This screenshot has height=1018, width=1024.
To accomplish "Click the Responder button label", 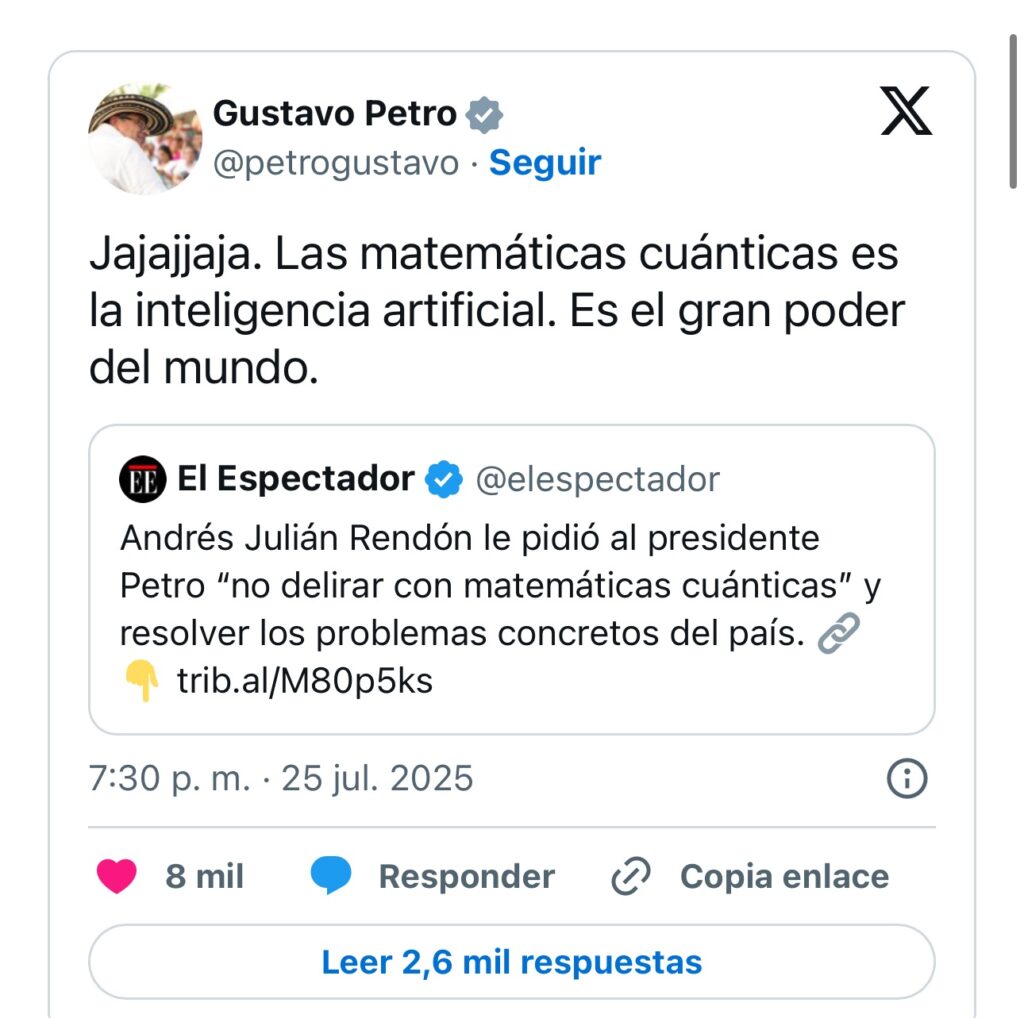I will pyautogui.click(x=466, y=876).
